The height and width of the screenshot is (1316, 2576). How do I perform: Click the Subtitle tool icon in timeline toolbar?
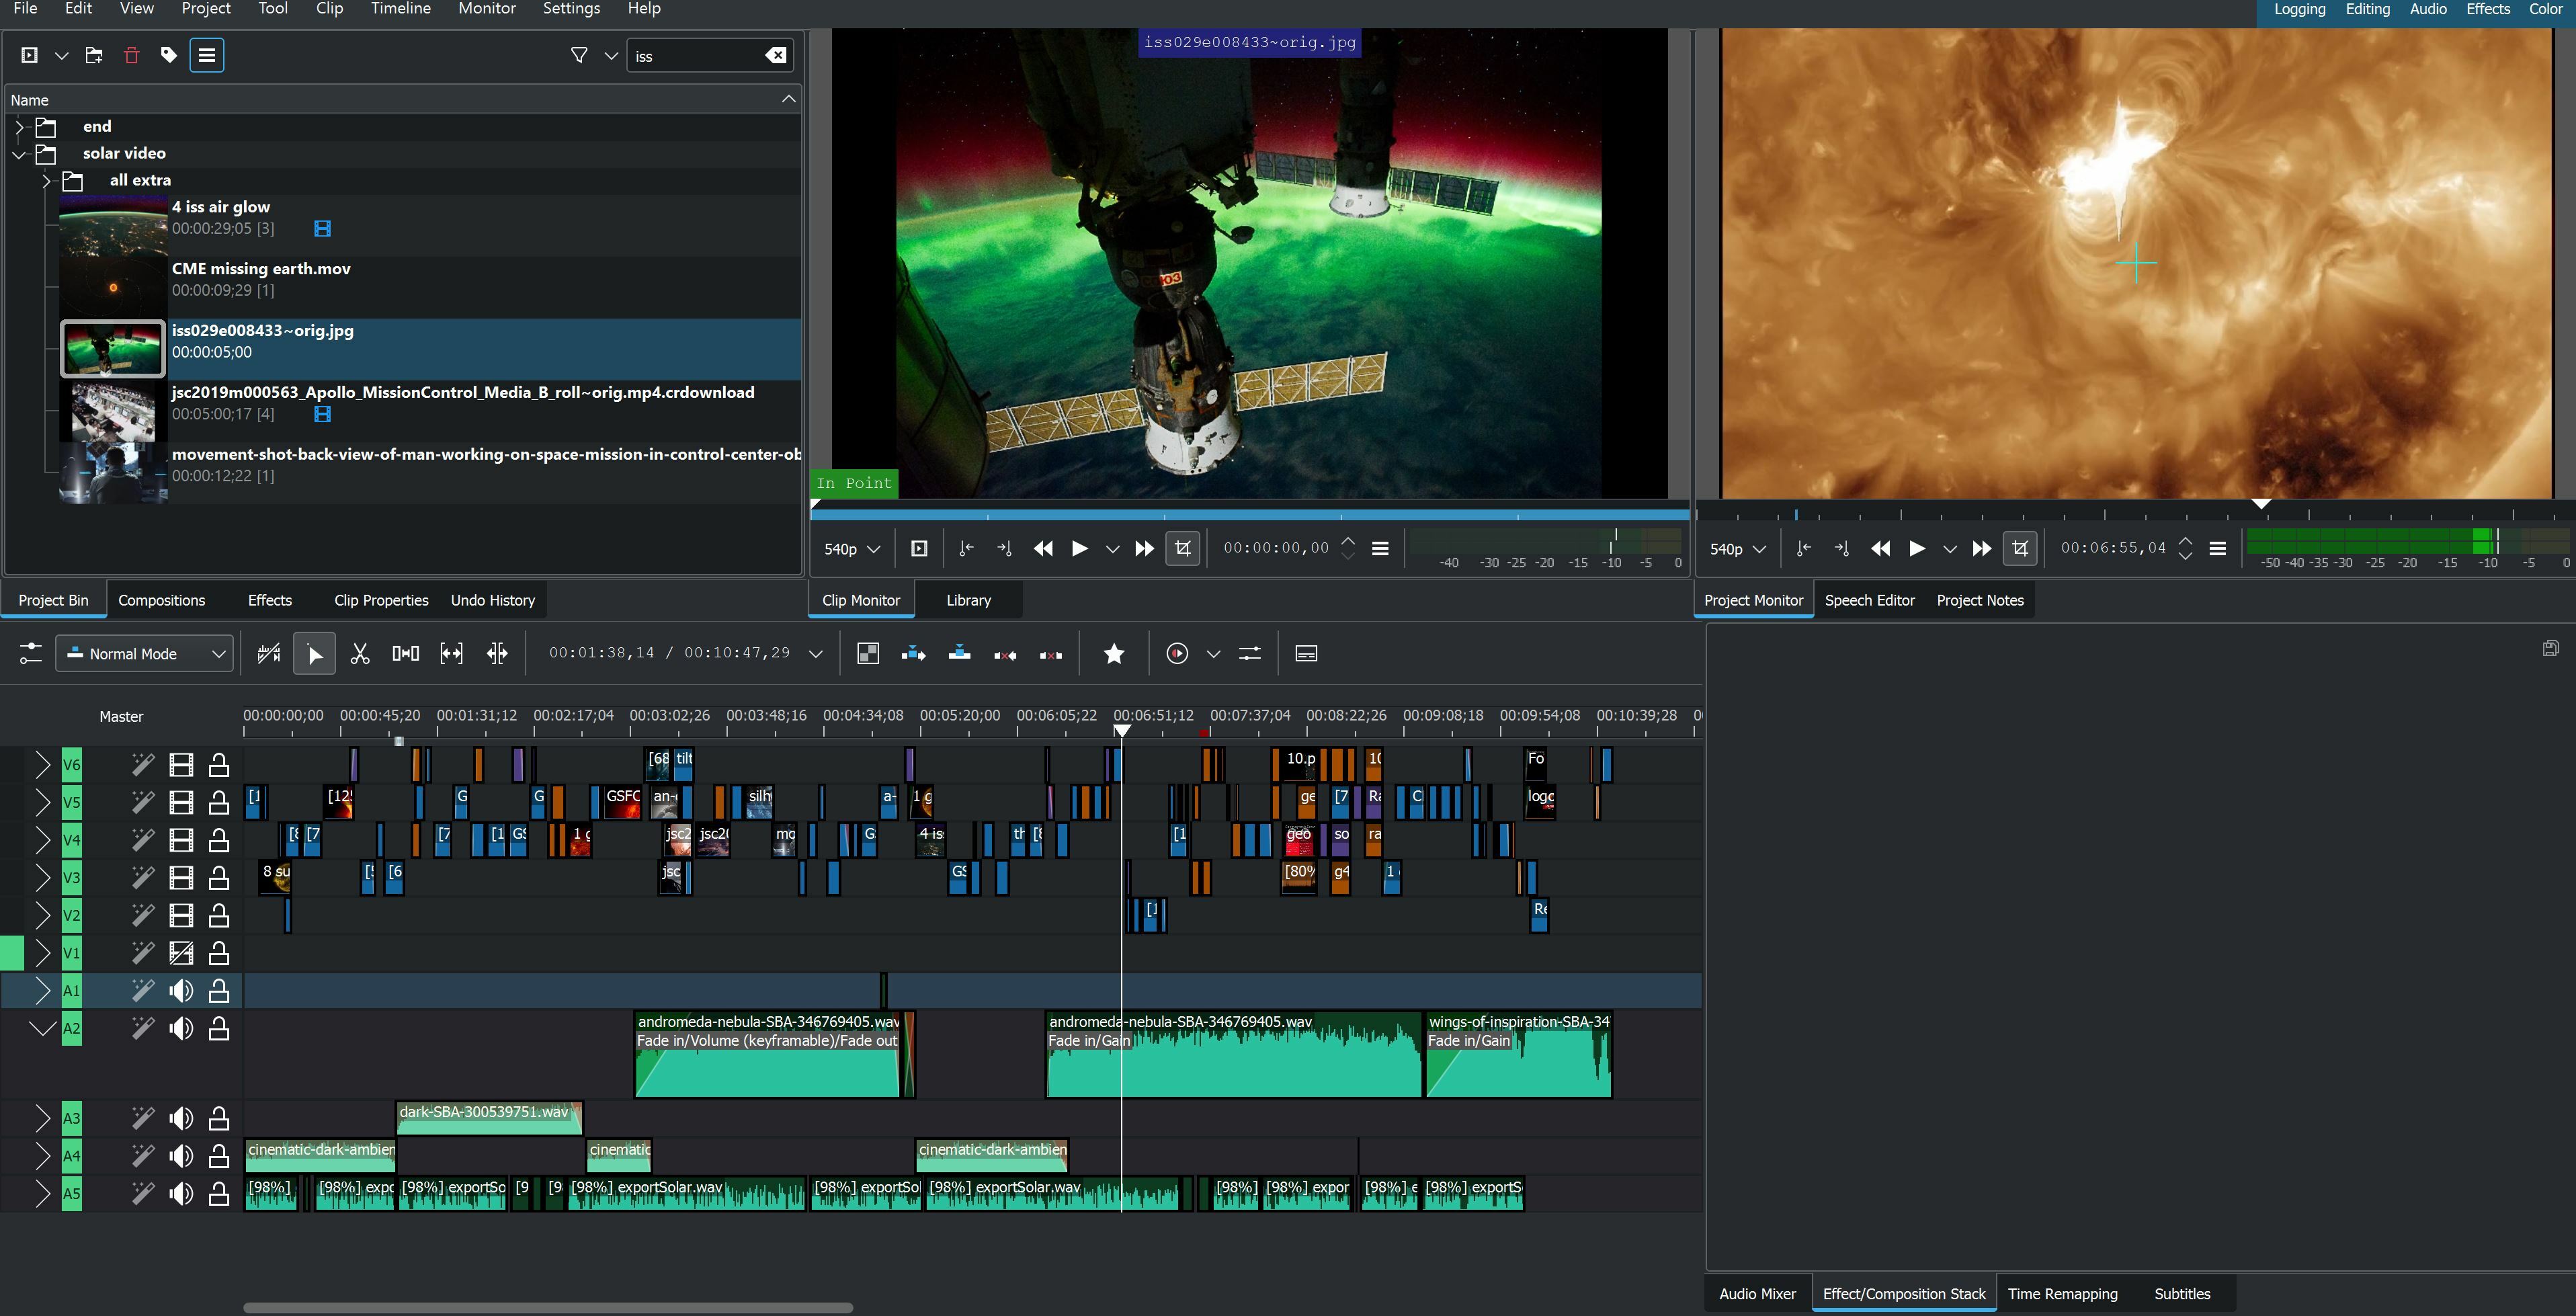(1306, 654)
